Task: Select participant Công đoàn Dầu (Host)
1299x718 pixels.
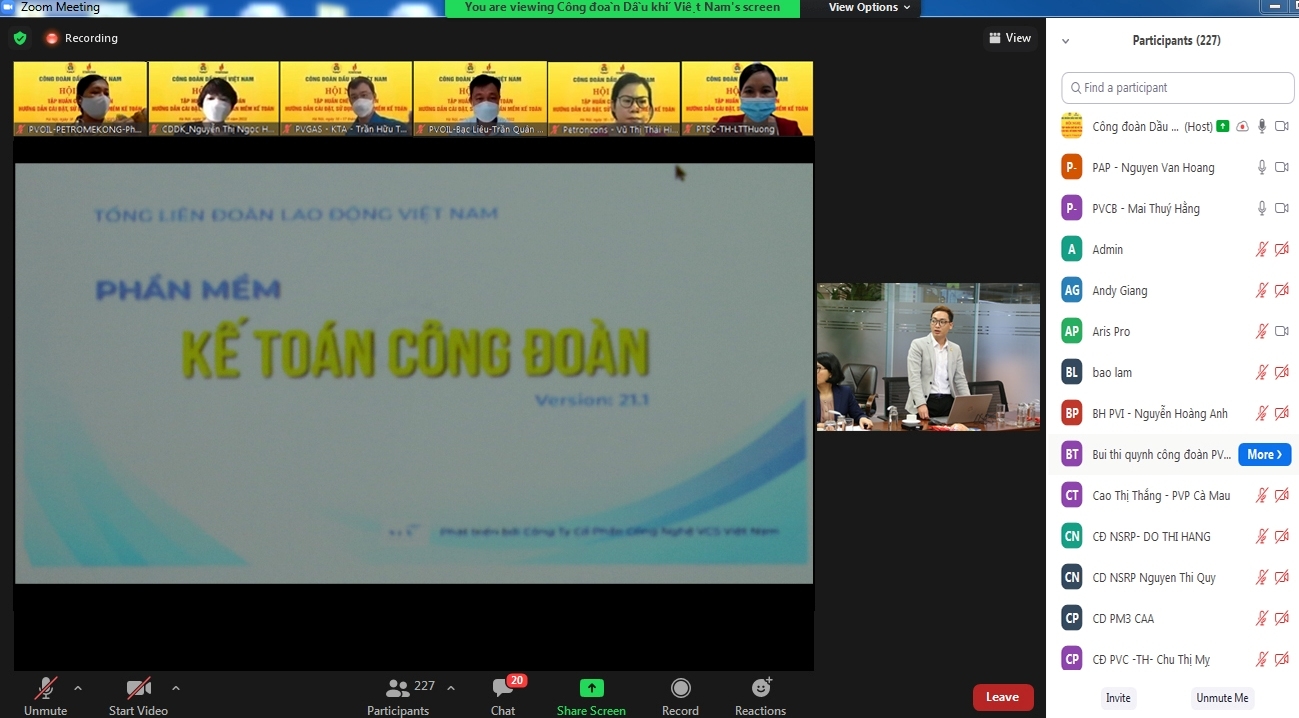Action: point(1172,127)
